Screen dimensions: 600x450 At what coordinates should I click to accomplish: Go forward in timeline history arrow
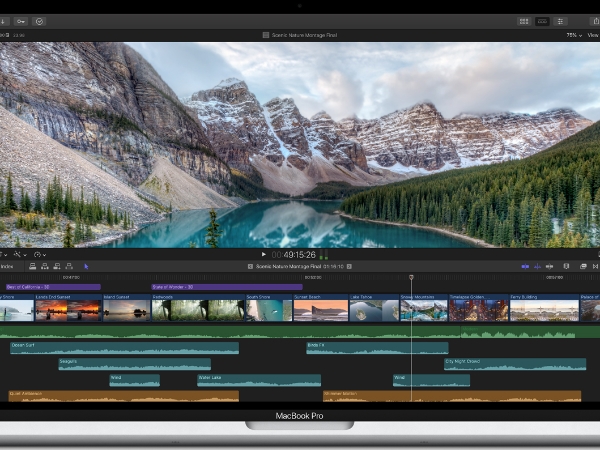(349, 266)
